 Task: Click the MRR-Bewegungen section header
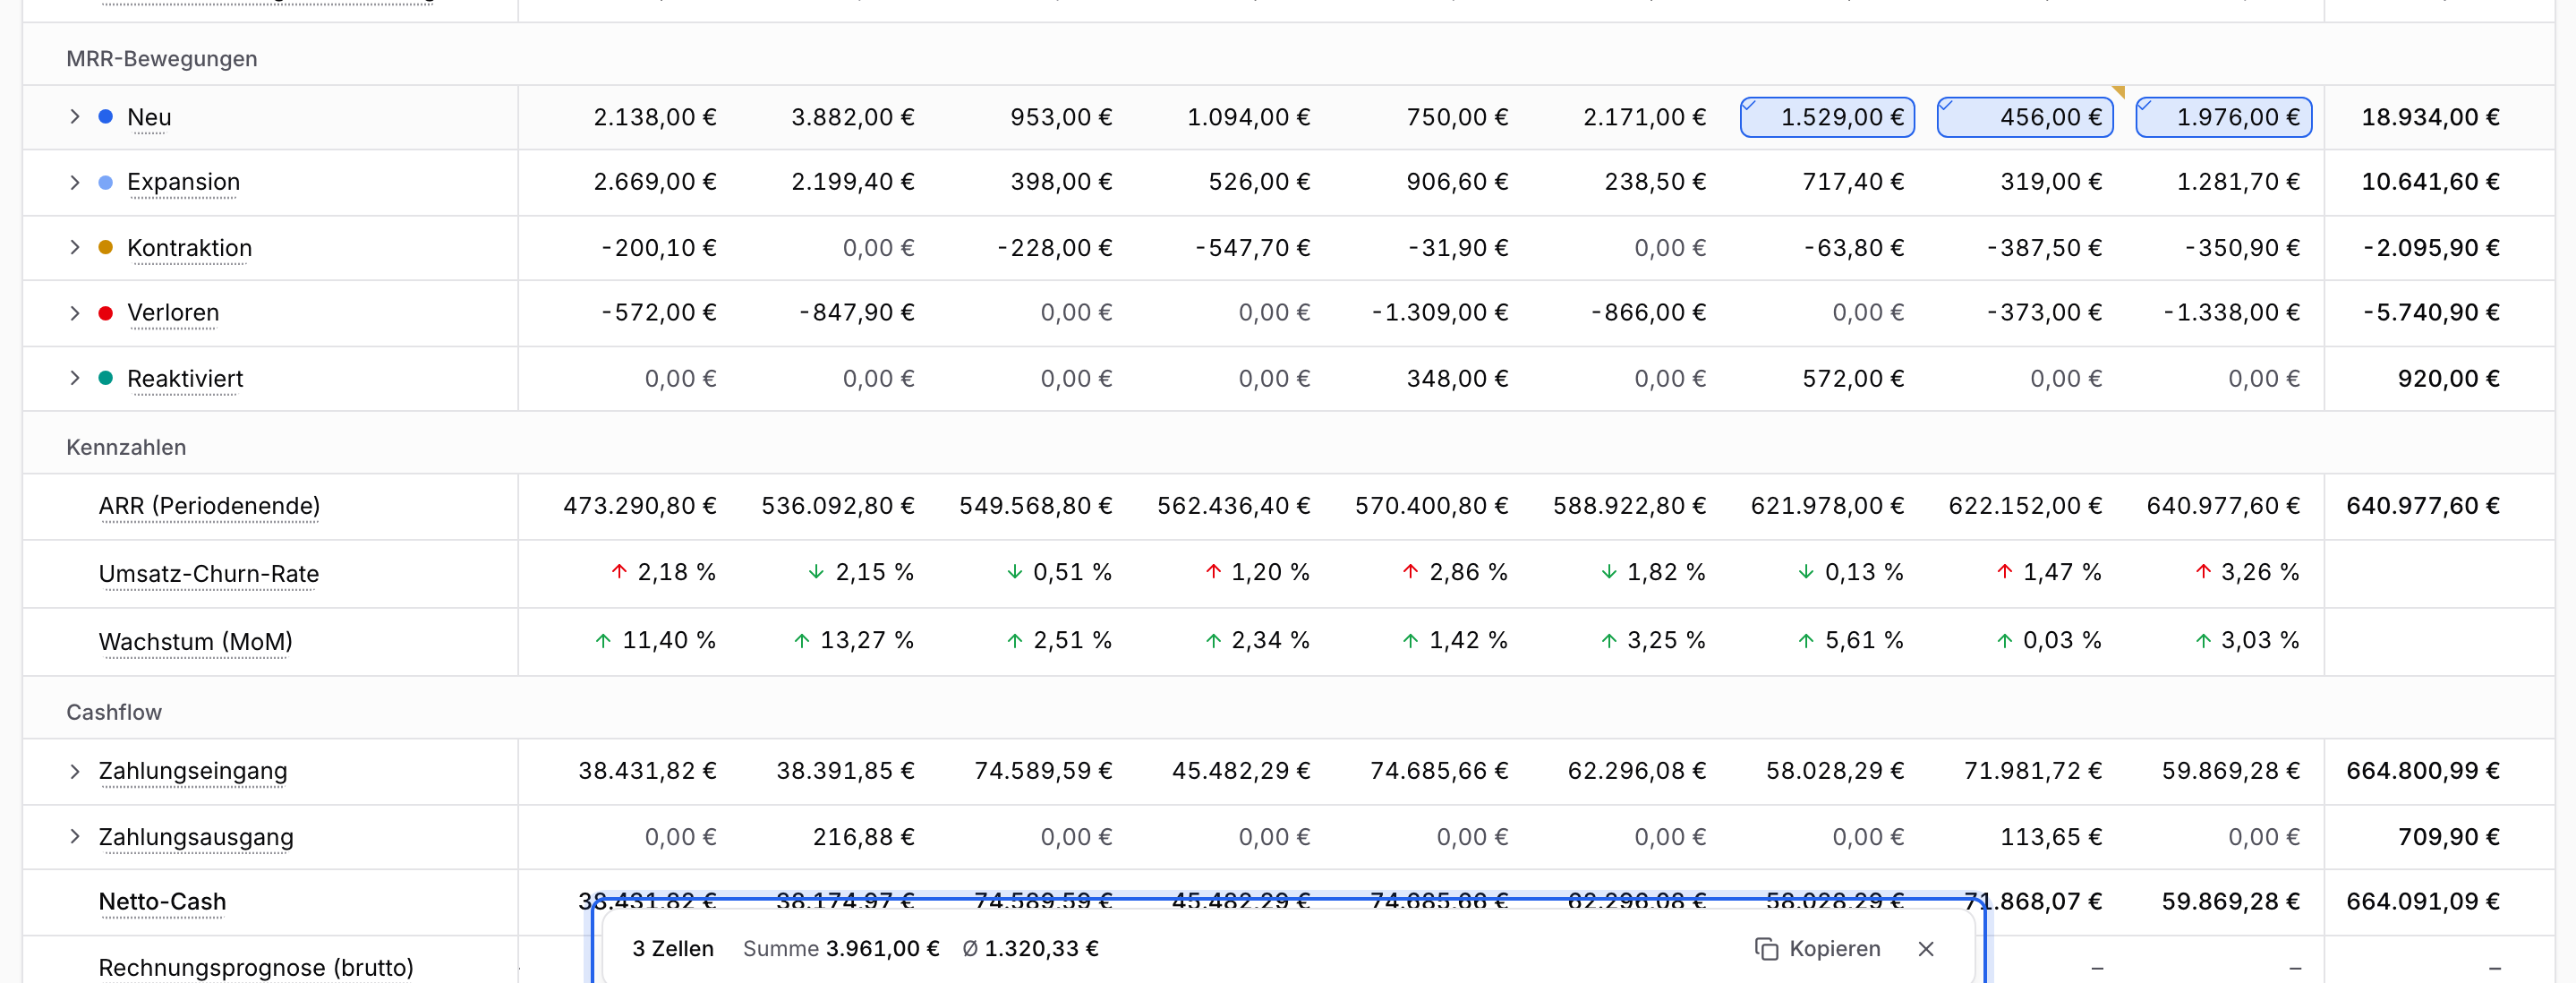pyautogui.click(x=162, y=59)
